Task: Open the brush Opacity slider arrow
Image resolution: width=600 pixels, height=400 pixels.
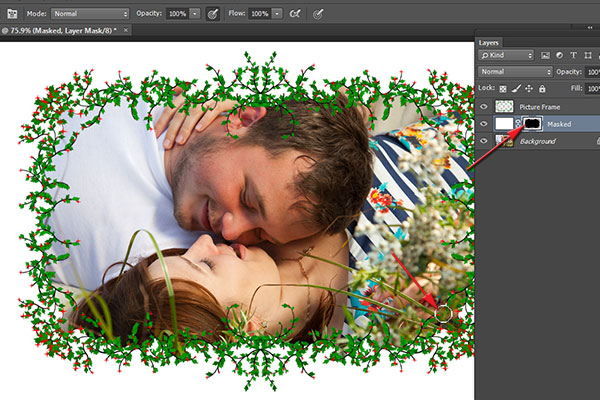Action: pos(195,14)
